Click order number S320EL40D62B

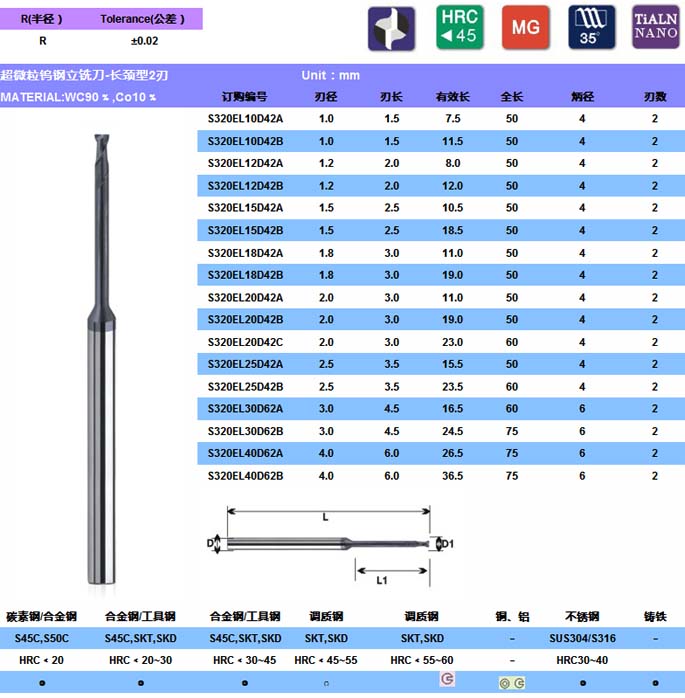[245, 476]
